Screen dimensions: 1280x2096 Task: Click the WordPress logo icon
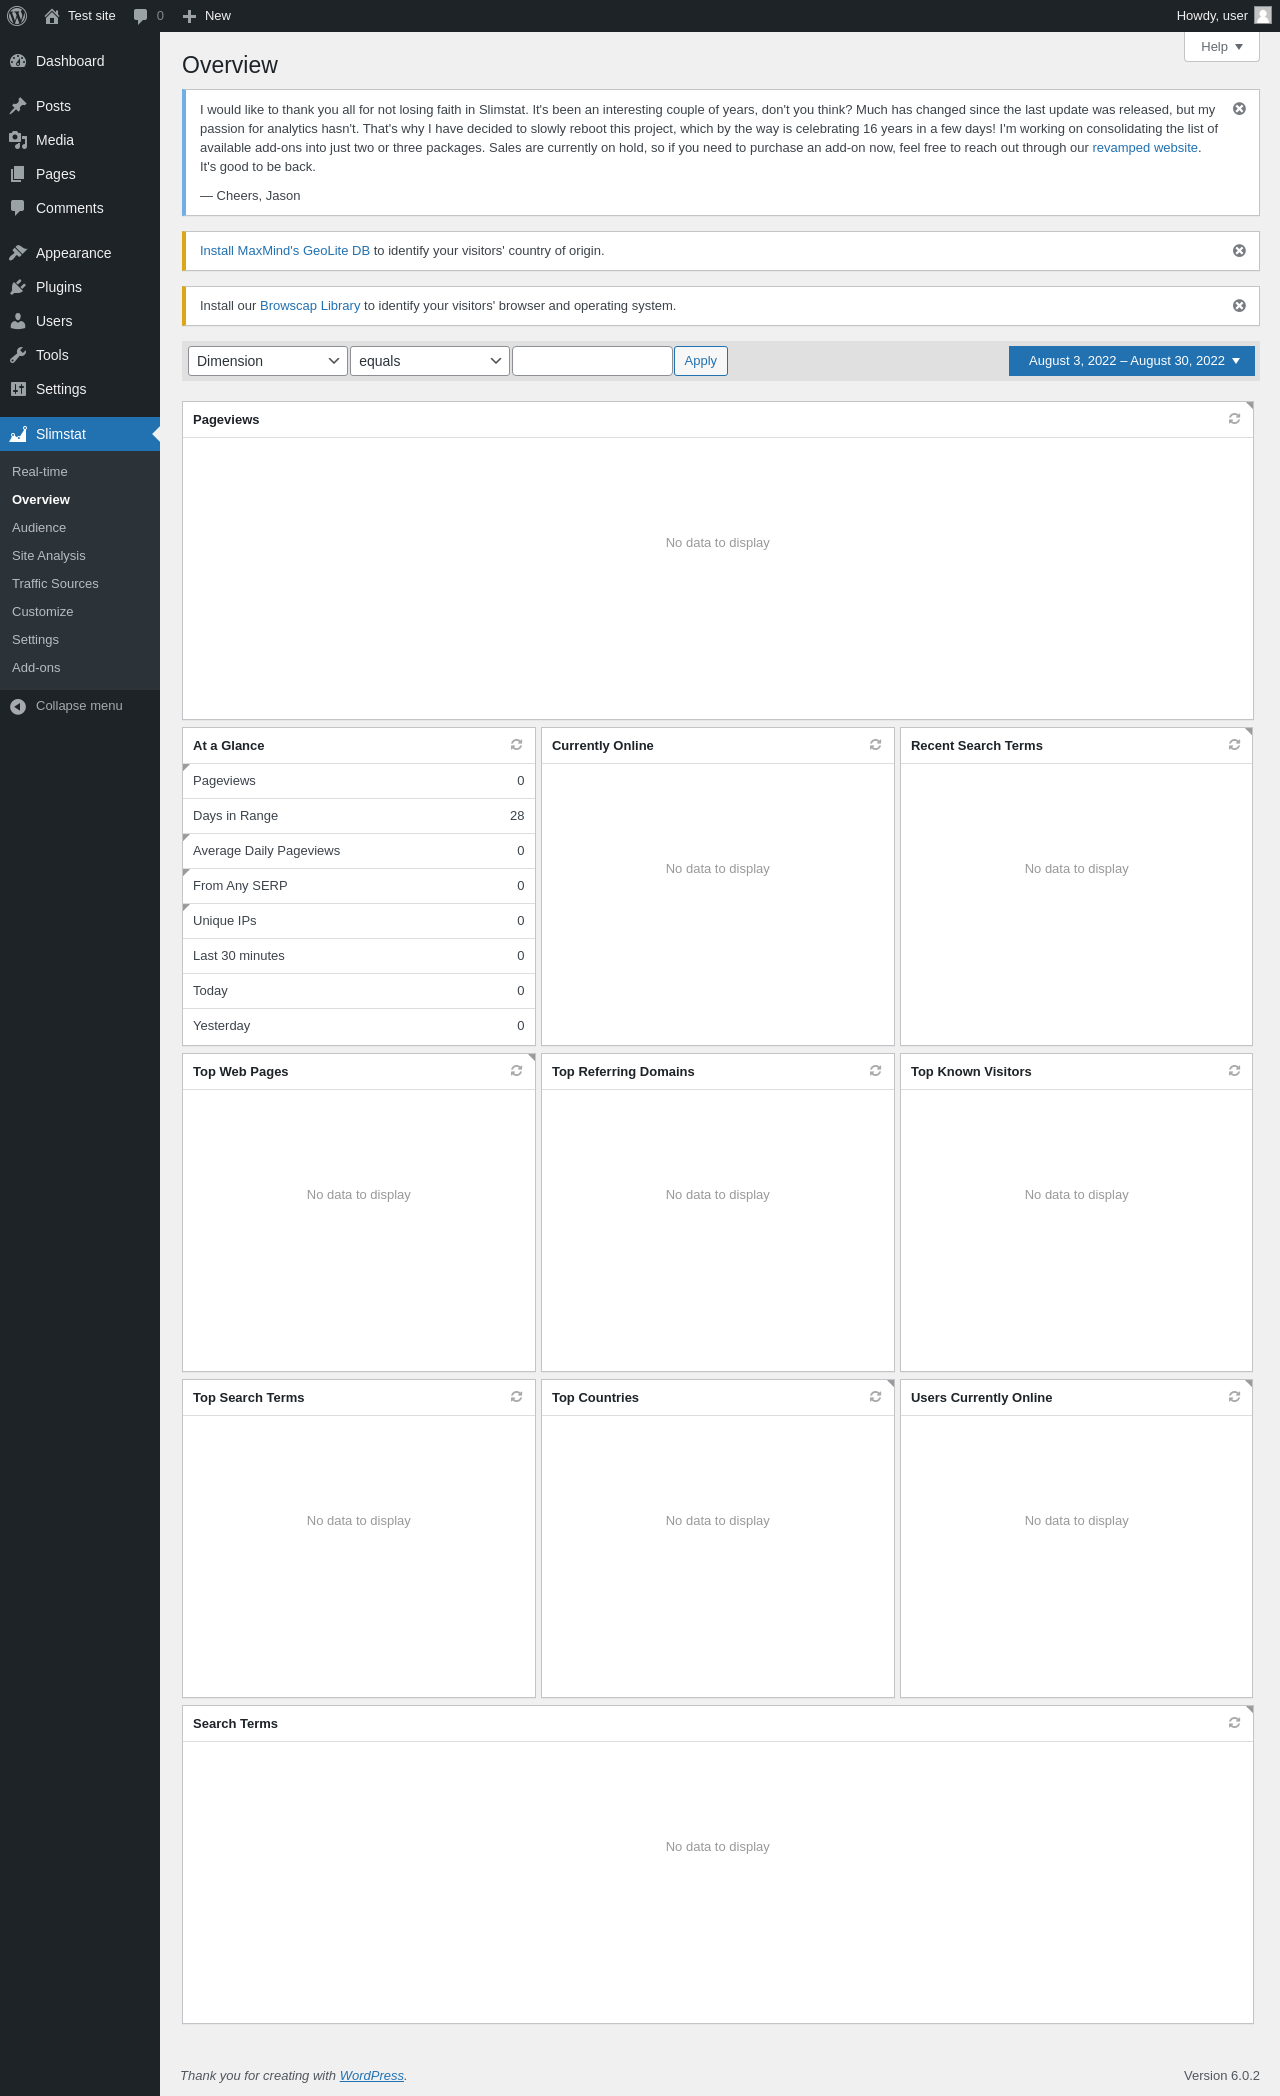17,16
